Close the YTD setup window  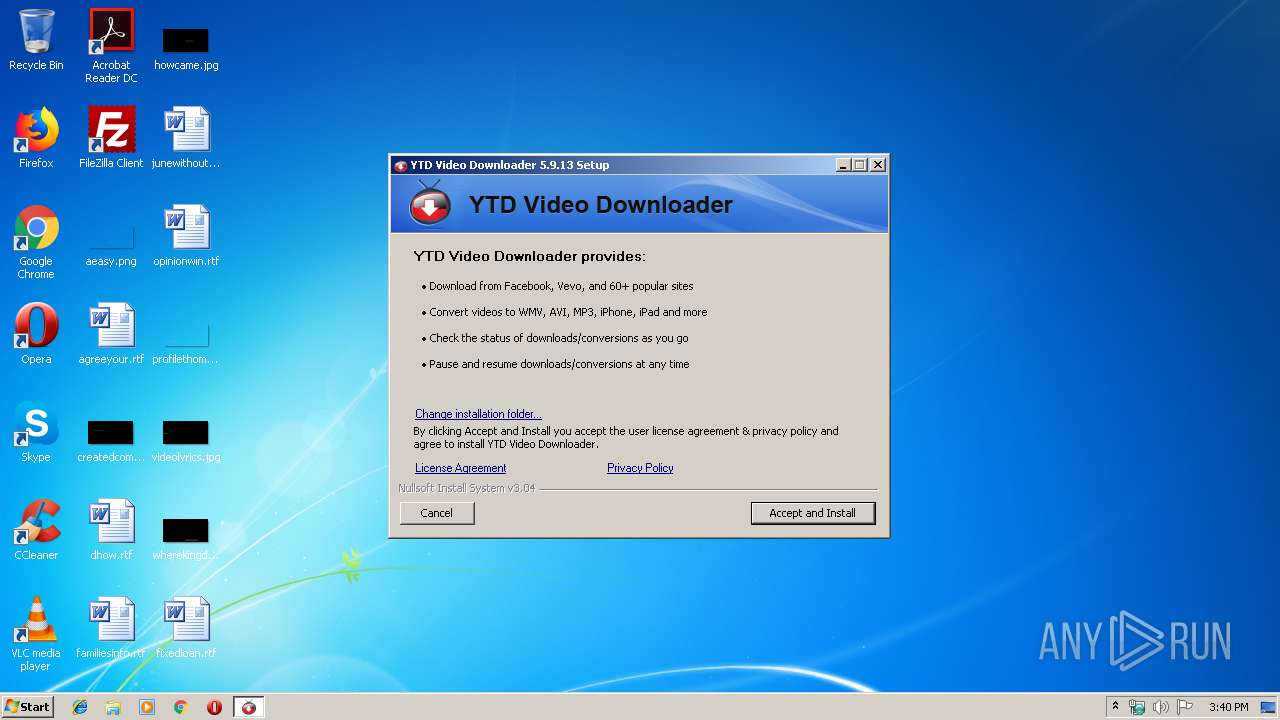tap(878, 165)
